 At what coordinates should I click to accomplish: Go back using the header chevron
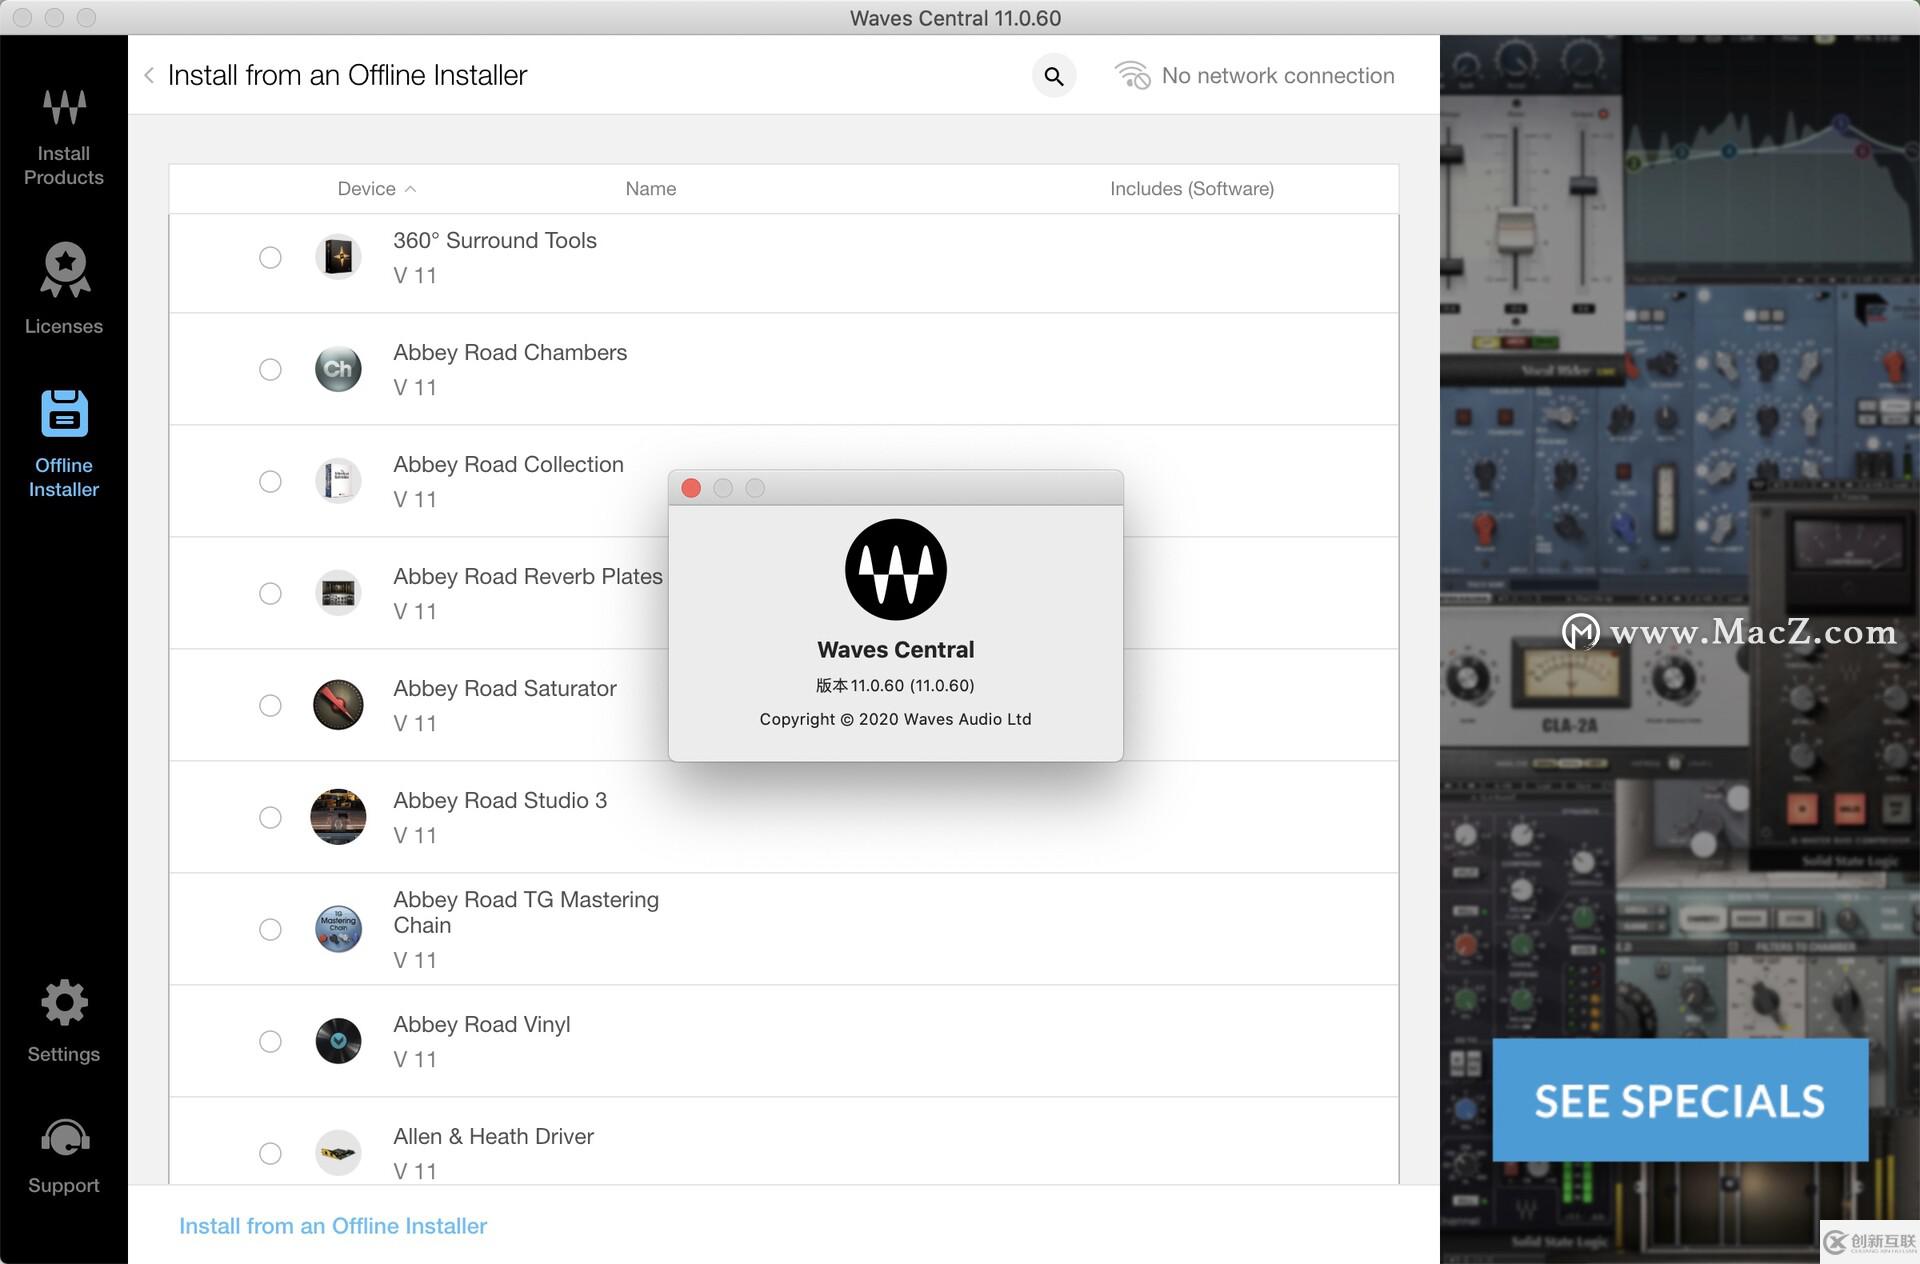point(149,76)
